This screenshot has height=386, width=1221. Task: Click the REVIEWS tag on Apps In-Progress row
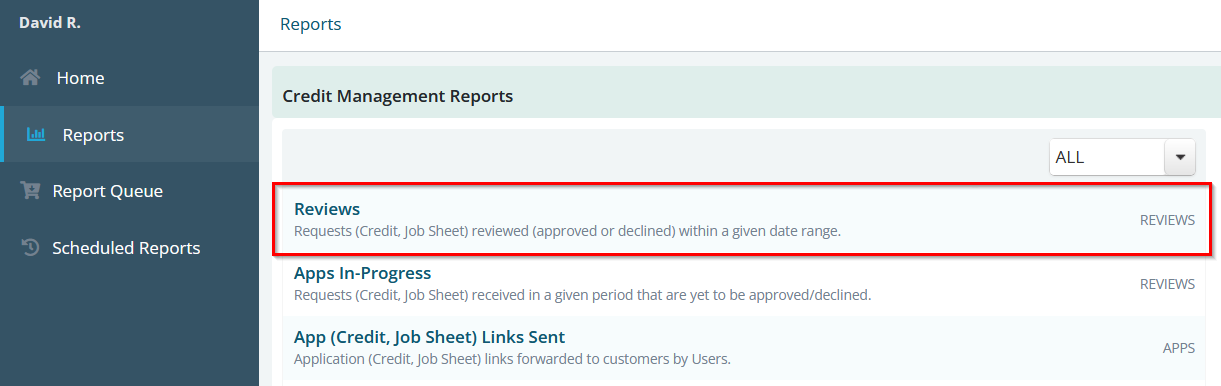(1167, 284)
